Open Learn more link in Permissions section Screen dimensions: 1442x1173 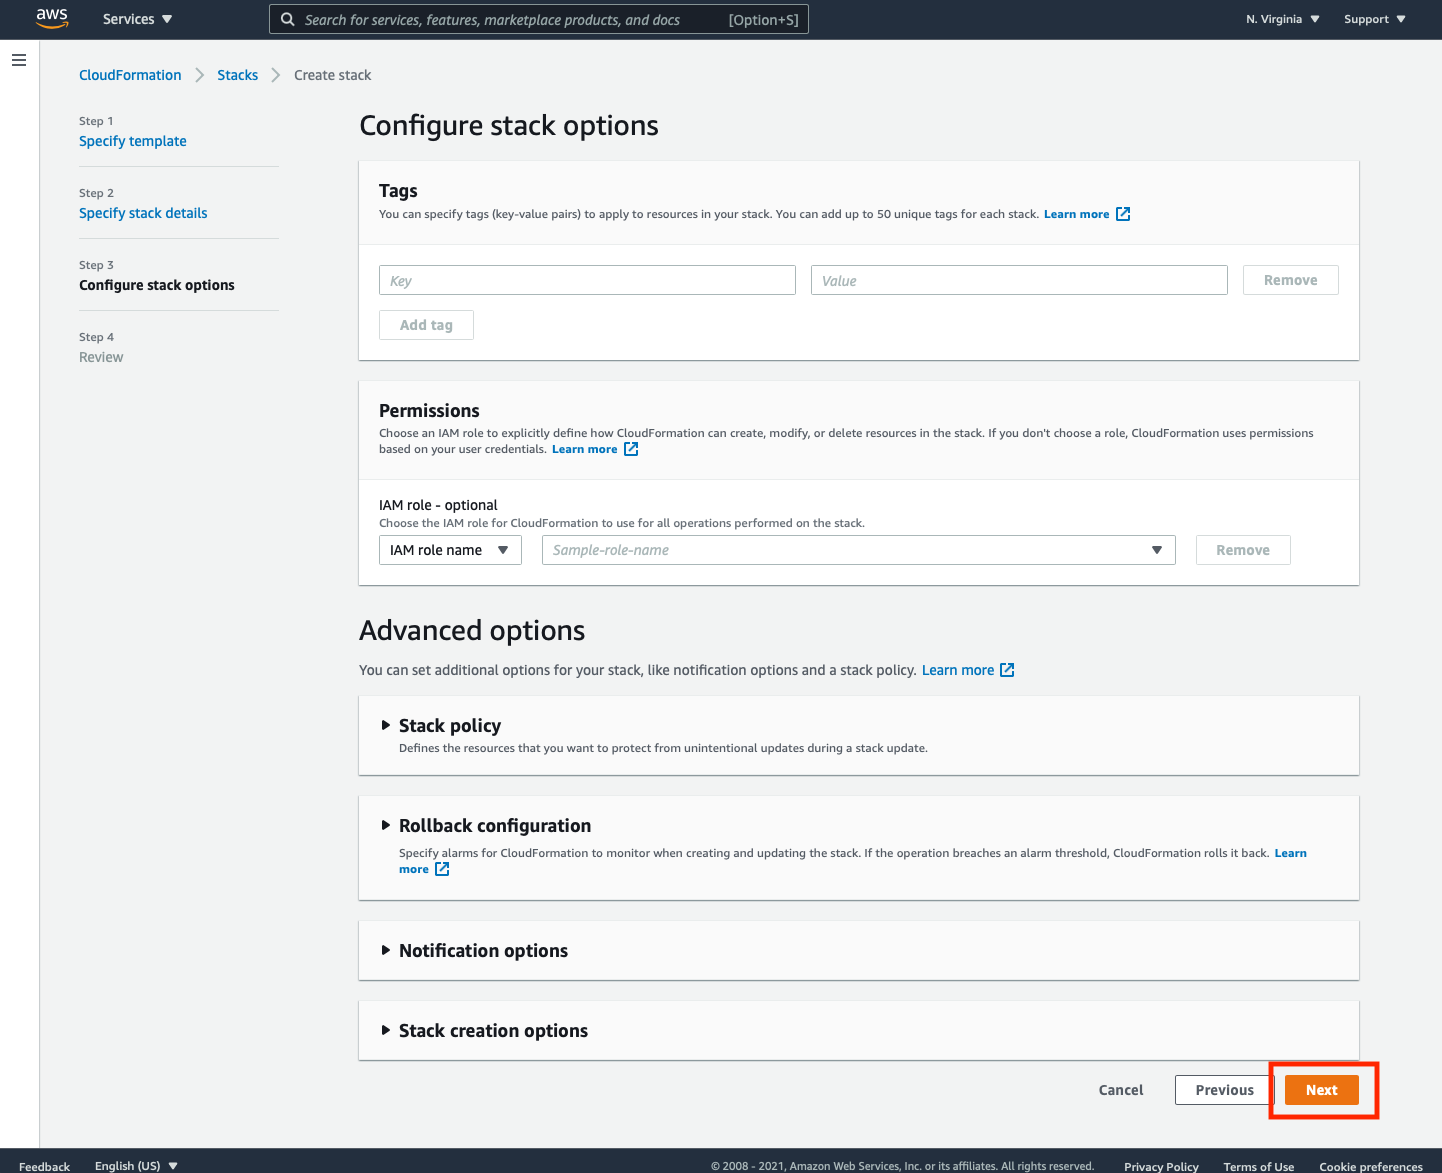[584, 449]
